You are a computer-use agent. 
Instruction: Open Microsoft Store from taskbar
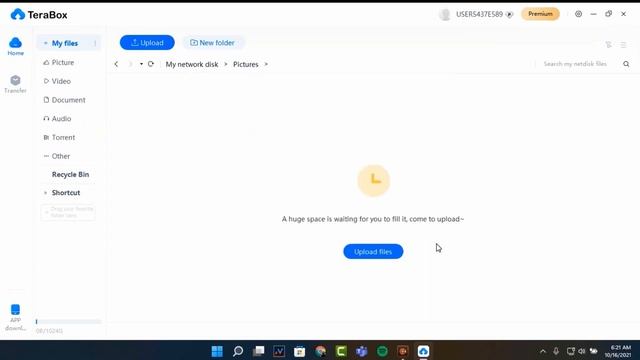point(300,351)
